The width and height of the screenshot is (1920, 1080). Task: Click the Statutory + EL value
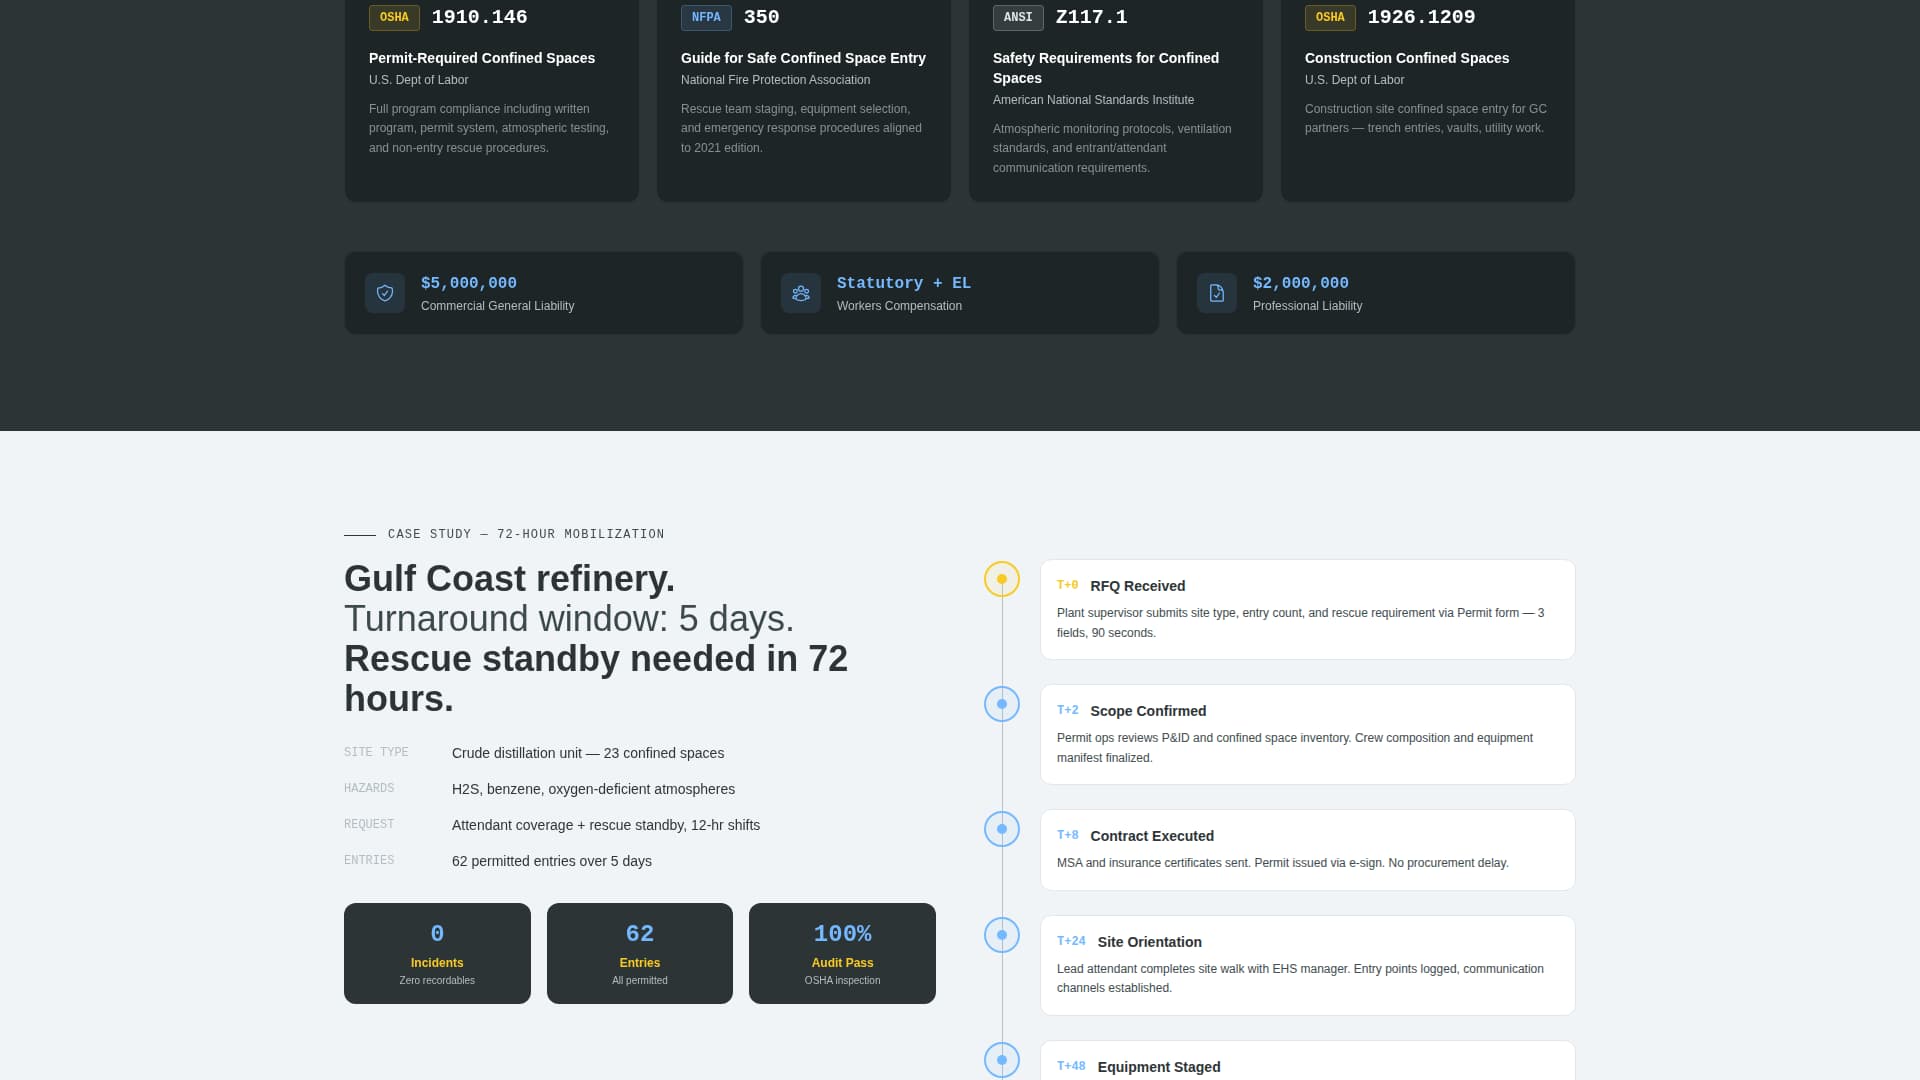point(904,283)
